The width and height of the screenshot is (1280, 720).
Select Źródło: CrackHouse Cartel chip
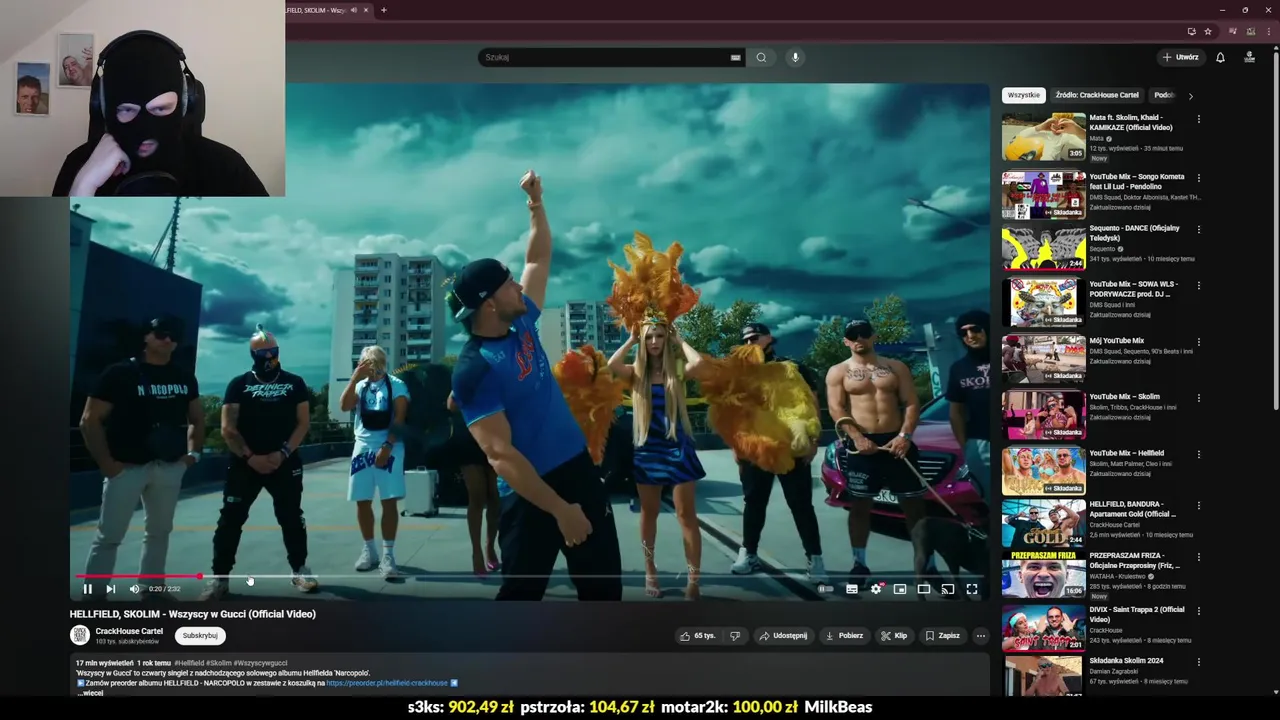click(x=1097, y=95)
